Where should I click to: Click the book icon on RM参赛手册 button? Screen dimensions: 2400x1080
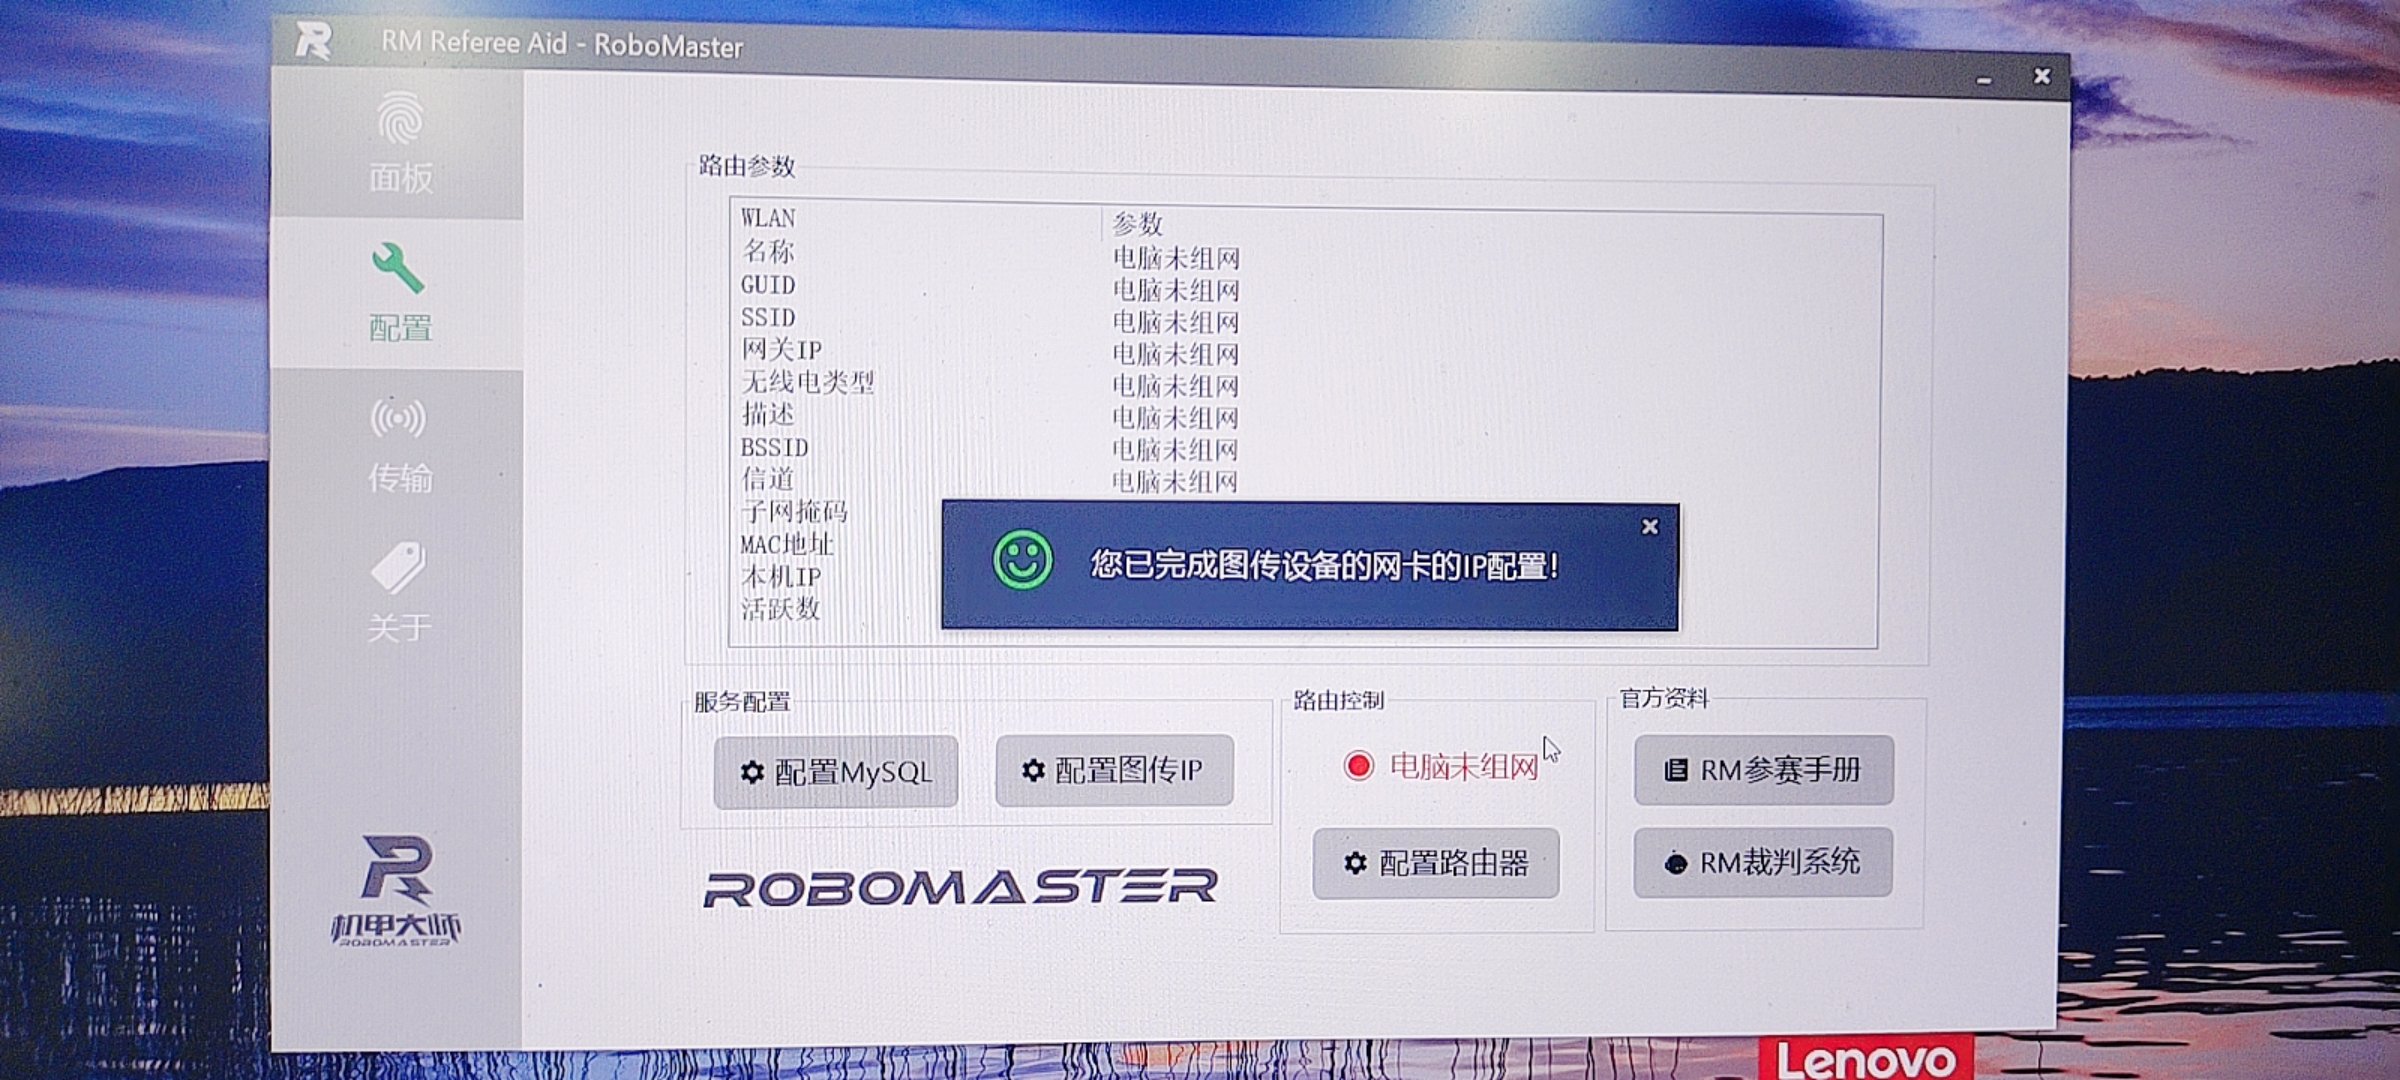point(1677,771)
